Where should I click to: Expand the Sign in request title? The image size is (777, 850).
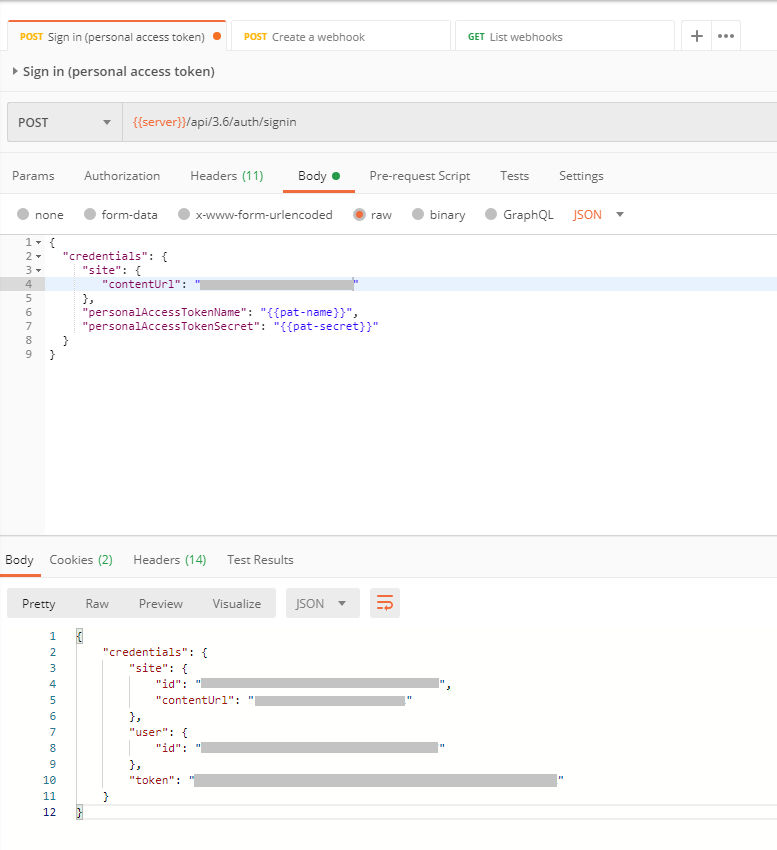point(15,71)
